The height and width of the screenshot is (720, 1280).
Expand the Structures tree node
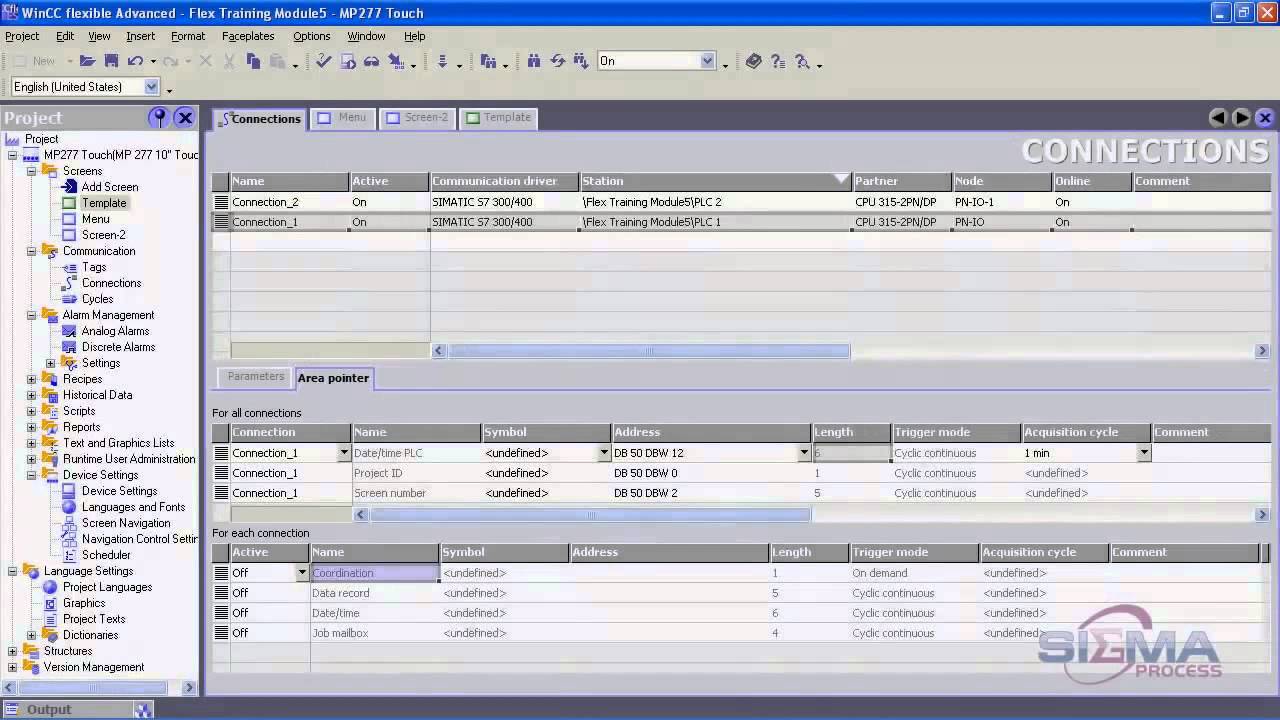click(x=12, y=651)
